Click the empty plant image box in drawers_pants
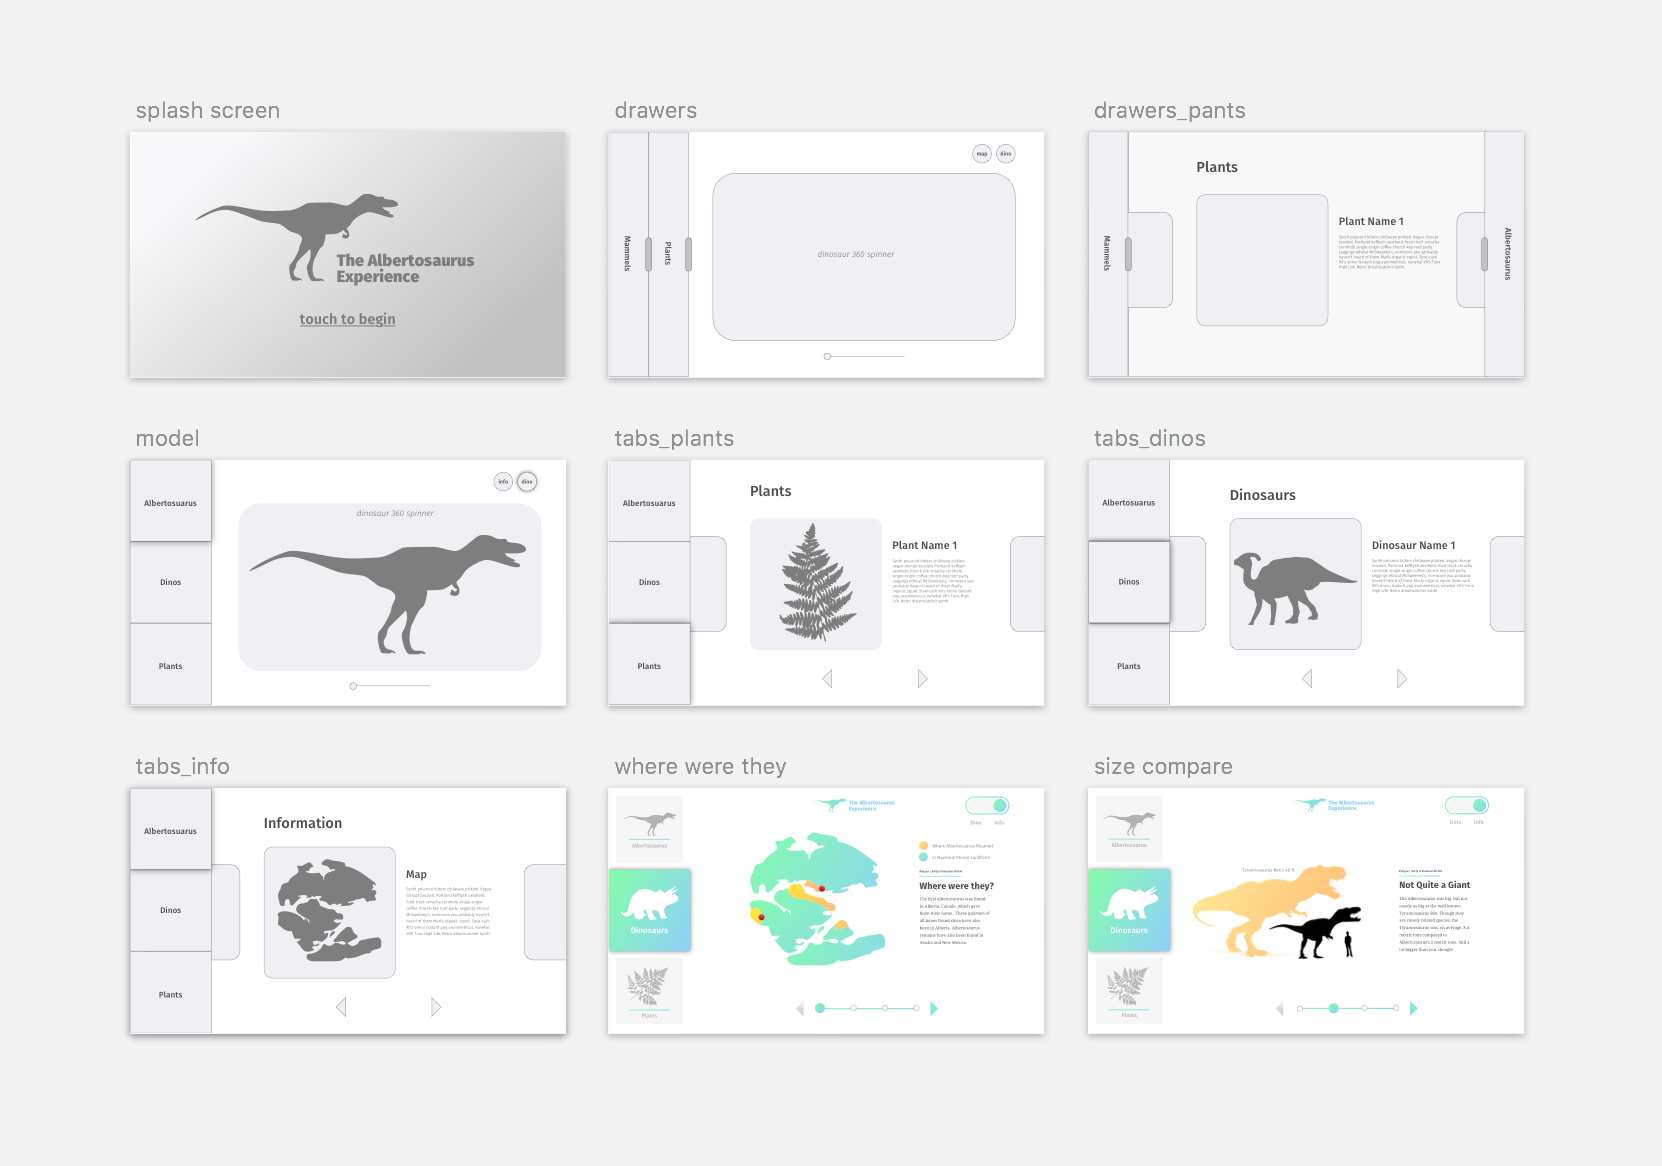This screenshot has width=1662, height=1166. pos(1262,260)
